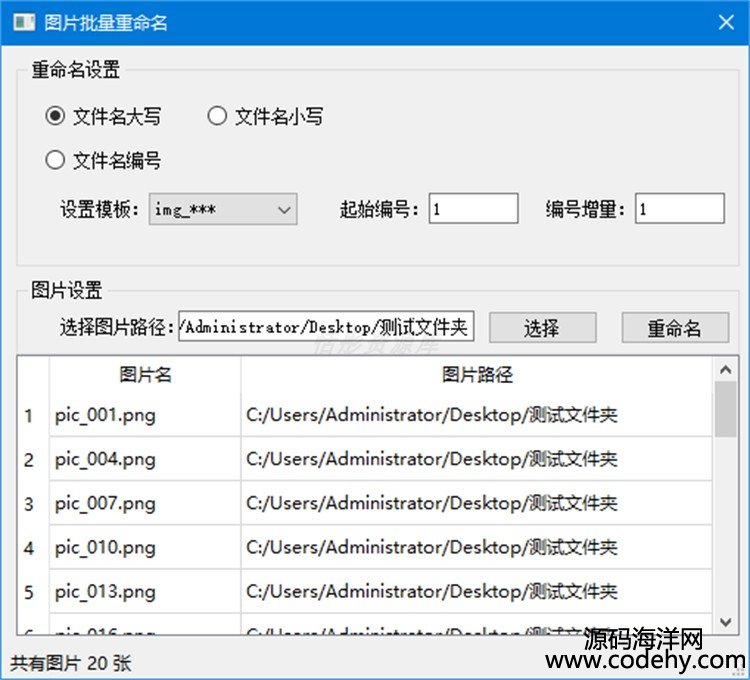Select the 文件名大写 radio option
This screenshot has width=750, height=680.
(56, 117)
